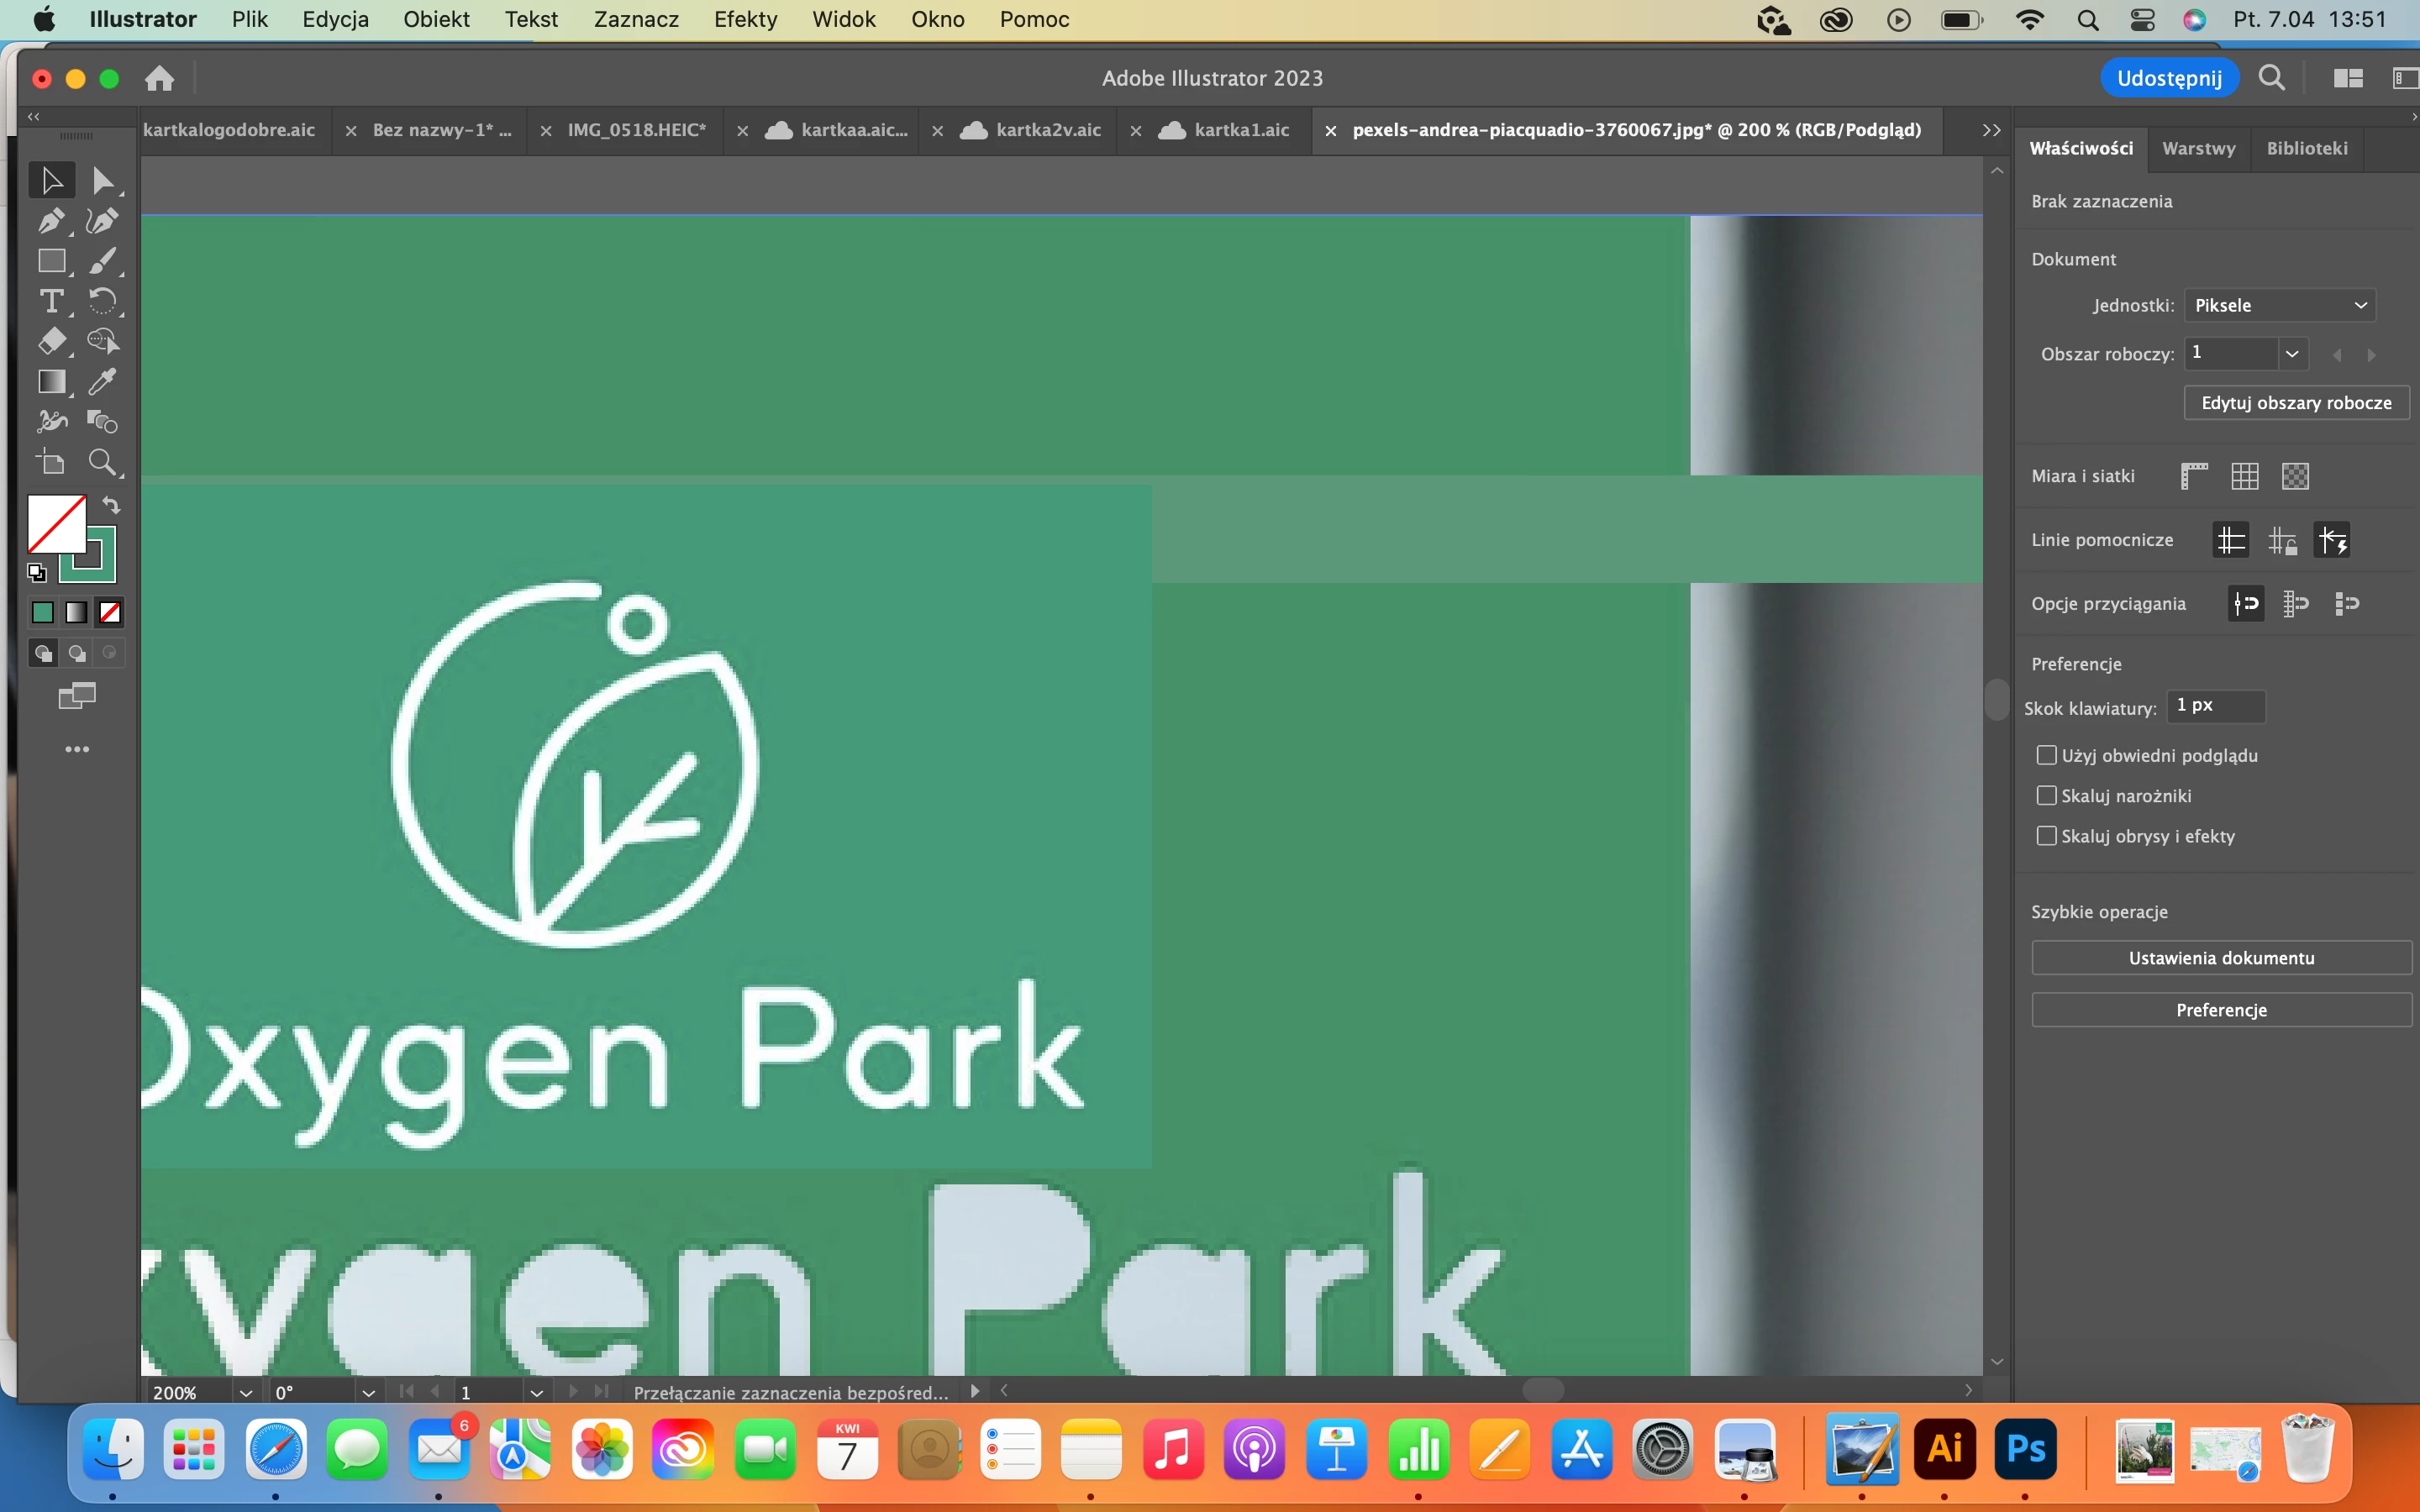Toggle the grid display icon

tap(2244, 476)
